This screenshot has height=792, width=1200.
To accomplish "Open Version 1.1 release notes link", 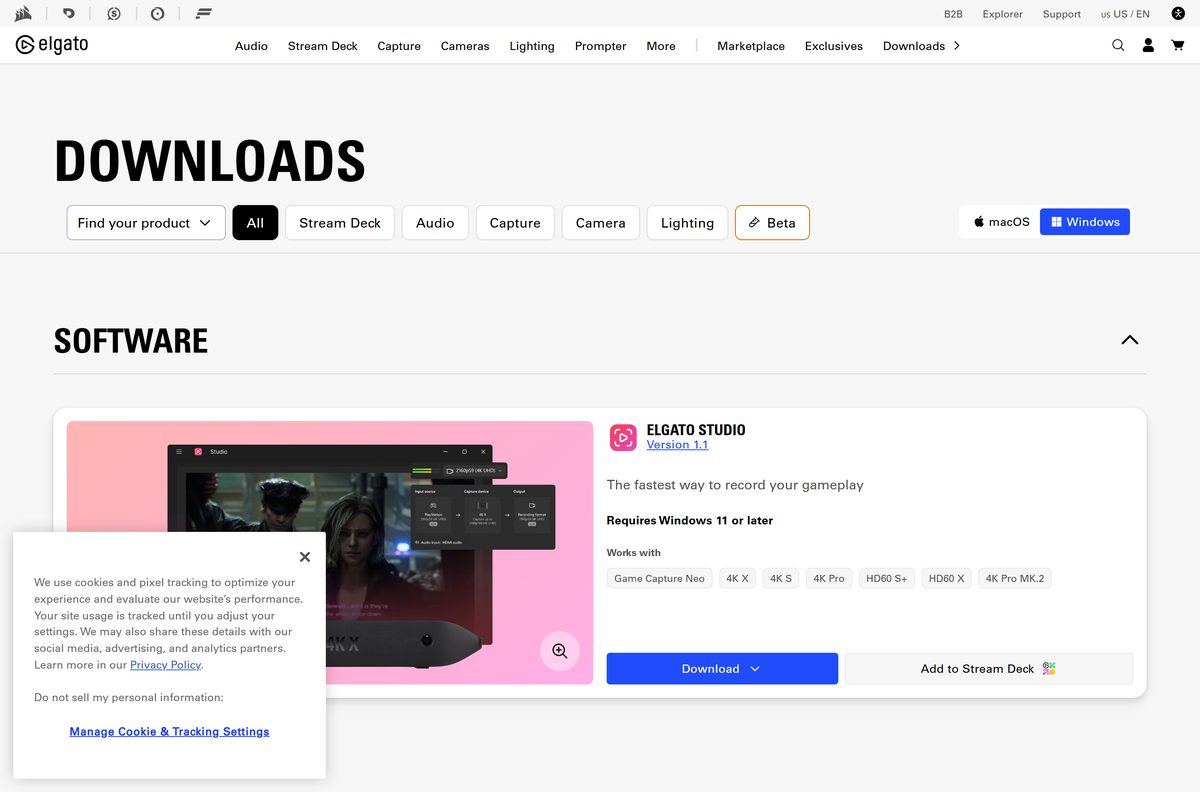I will [677, 445].
